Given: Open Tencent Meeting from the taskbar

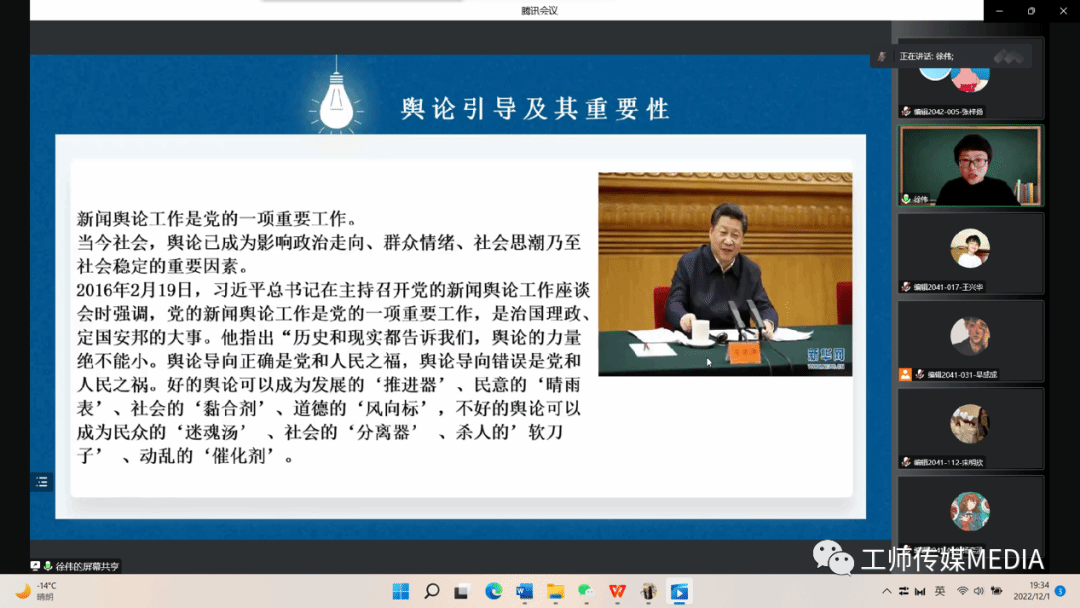Looking at the screenshot, I should pyautogui.click(x=679, y=591).
